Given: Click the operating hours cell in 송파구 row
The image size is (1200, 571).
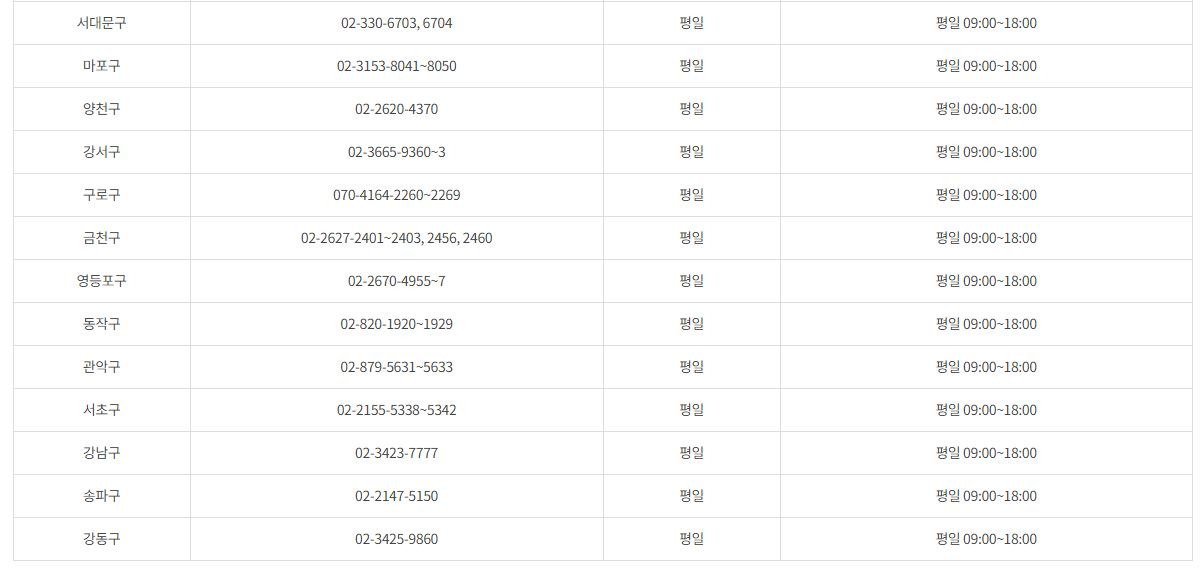Looking at the screenshot, I should point(986,496).
